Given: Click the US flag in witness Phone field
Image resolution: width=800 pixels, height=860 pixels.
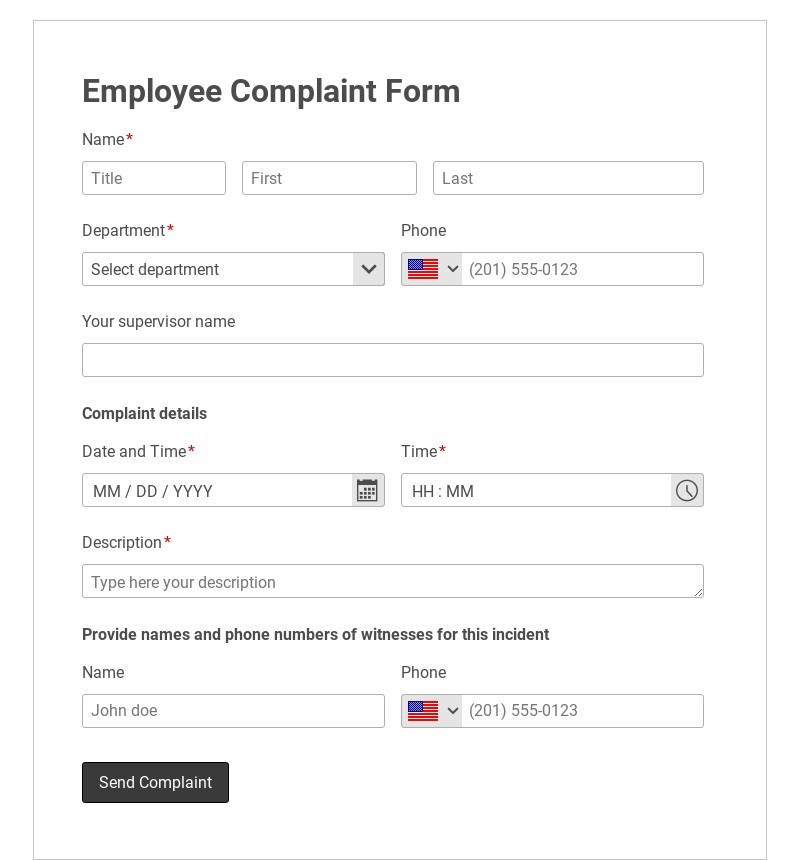Looking at the screenshot, I should coord(423,711).
